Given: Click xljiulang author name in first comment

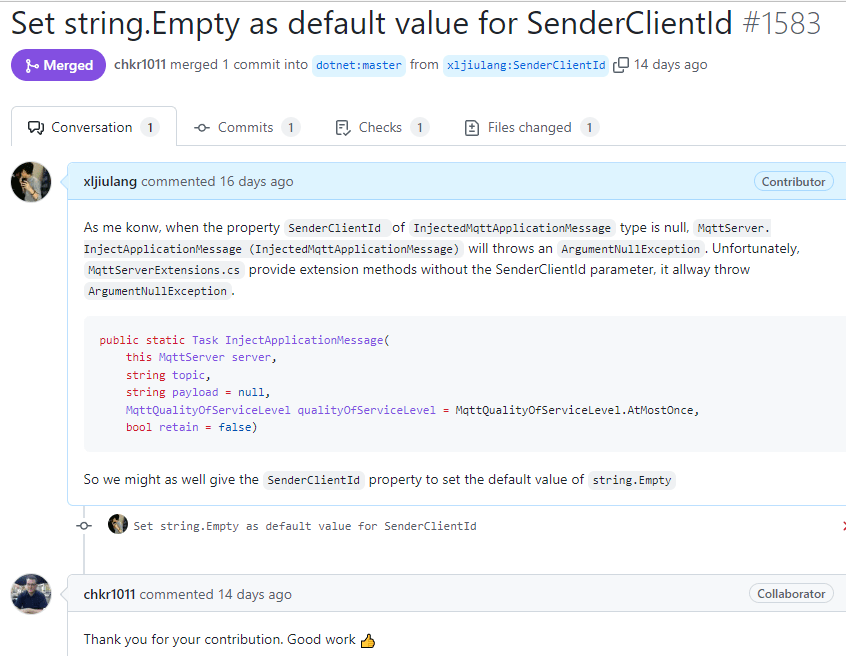Looking at the screenshot, I should tap(110, 181).
